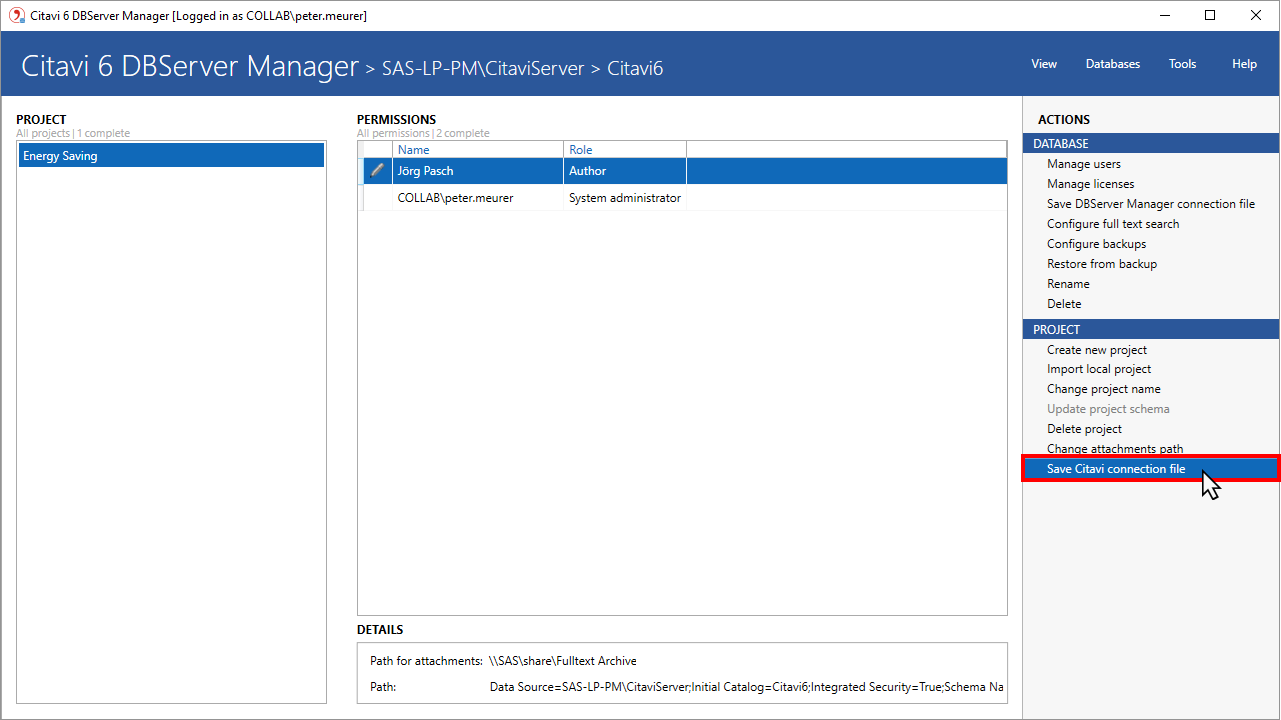The image size is (1281, 720).
Task: Open the Help menu
Action: (1244, 64)
